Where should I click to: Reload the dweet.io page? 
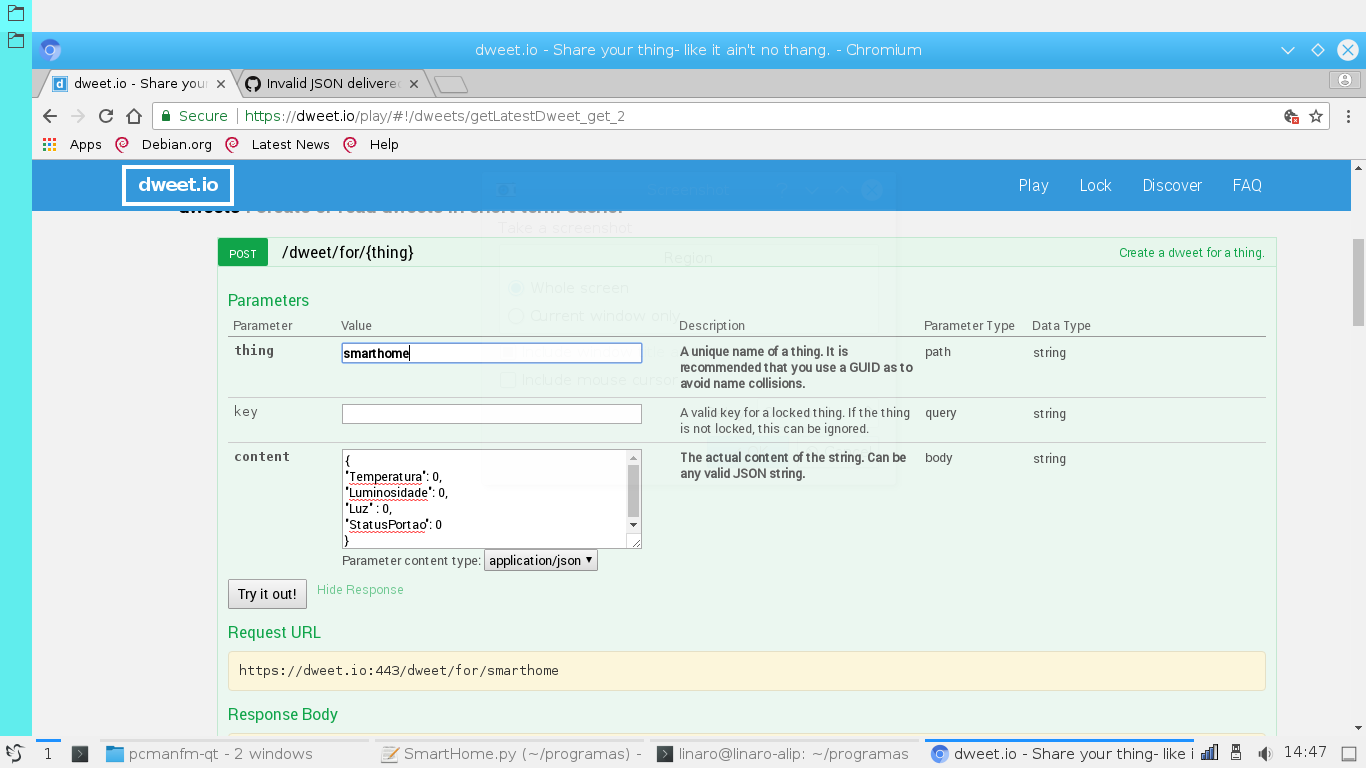106,116
